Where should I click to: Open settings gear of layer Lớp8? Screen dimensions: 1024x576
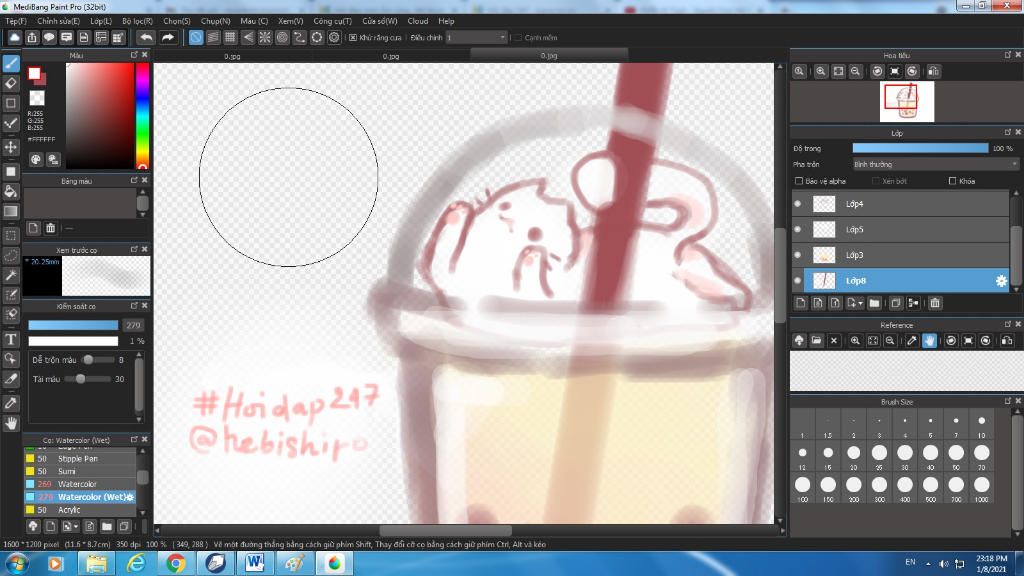(x=1001, y=281)
